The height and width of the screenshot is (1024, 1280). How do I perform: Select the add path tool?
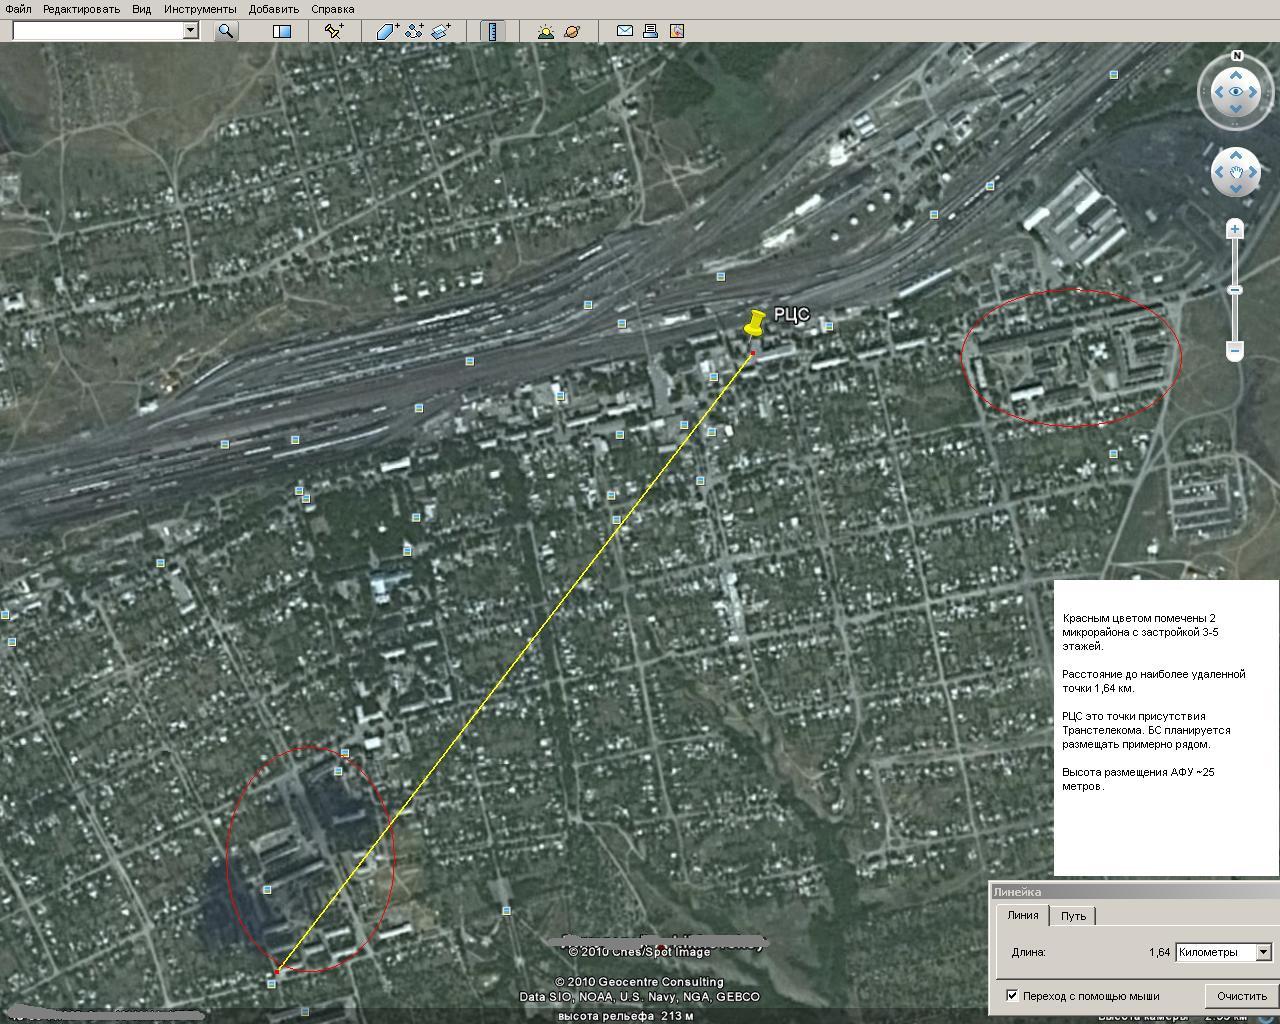414,31
